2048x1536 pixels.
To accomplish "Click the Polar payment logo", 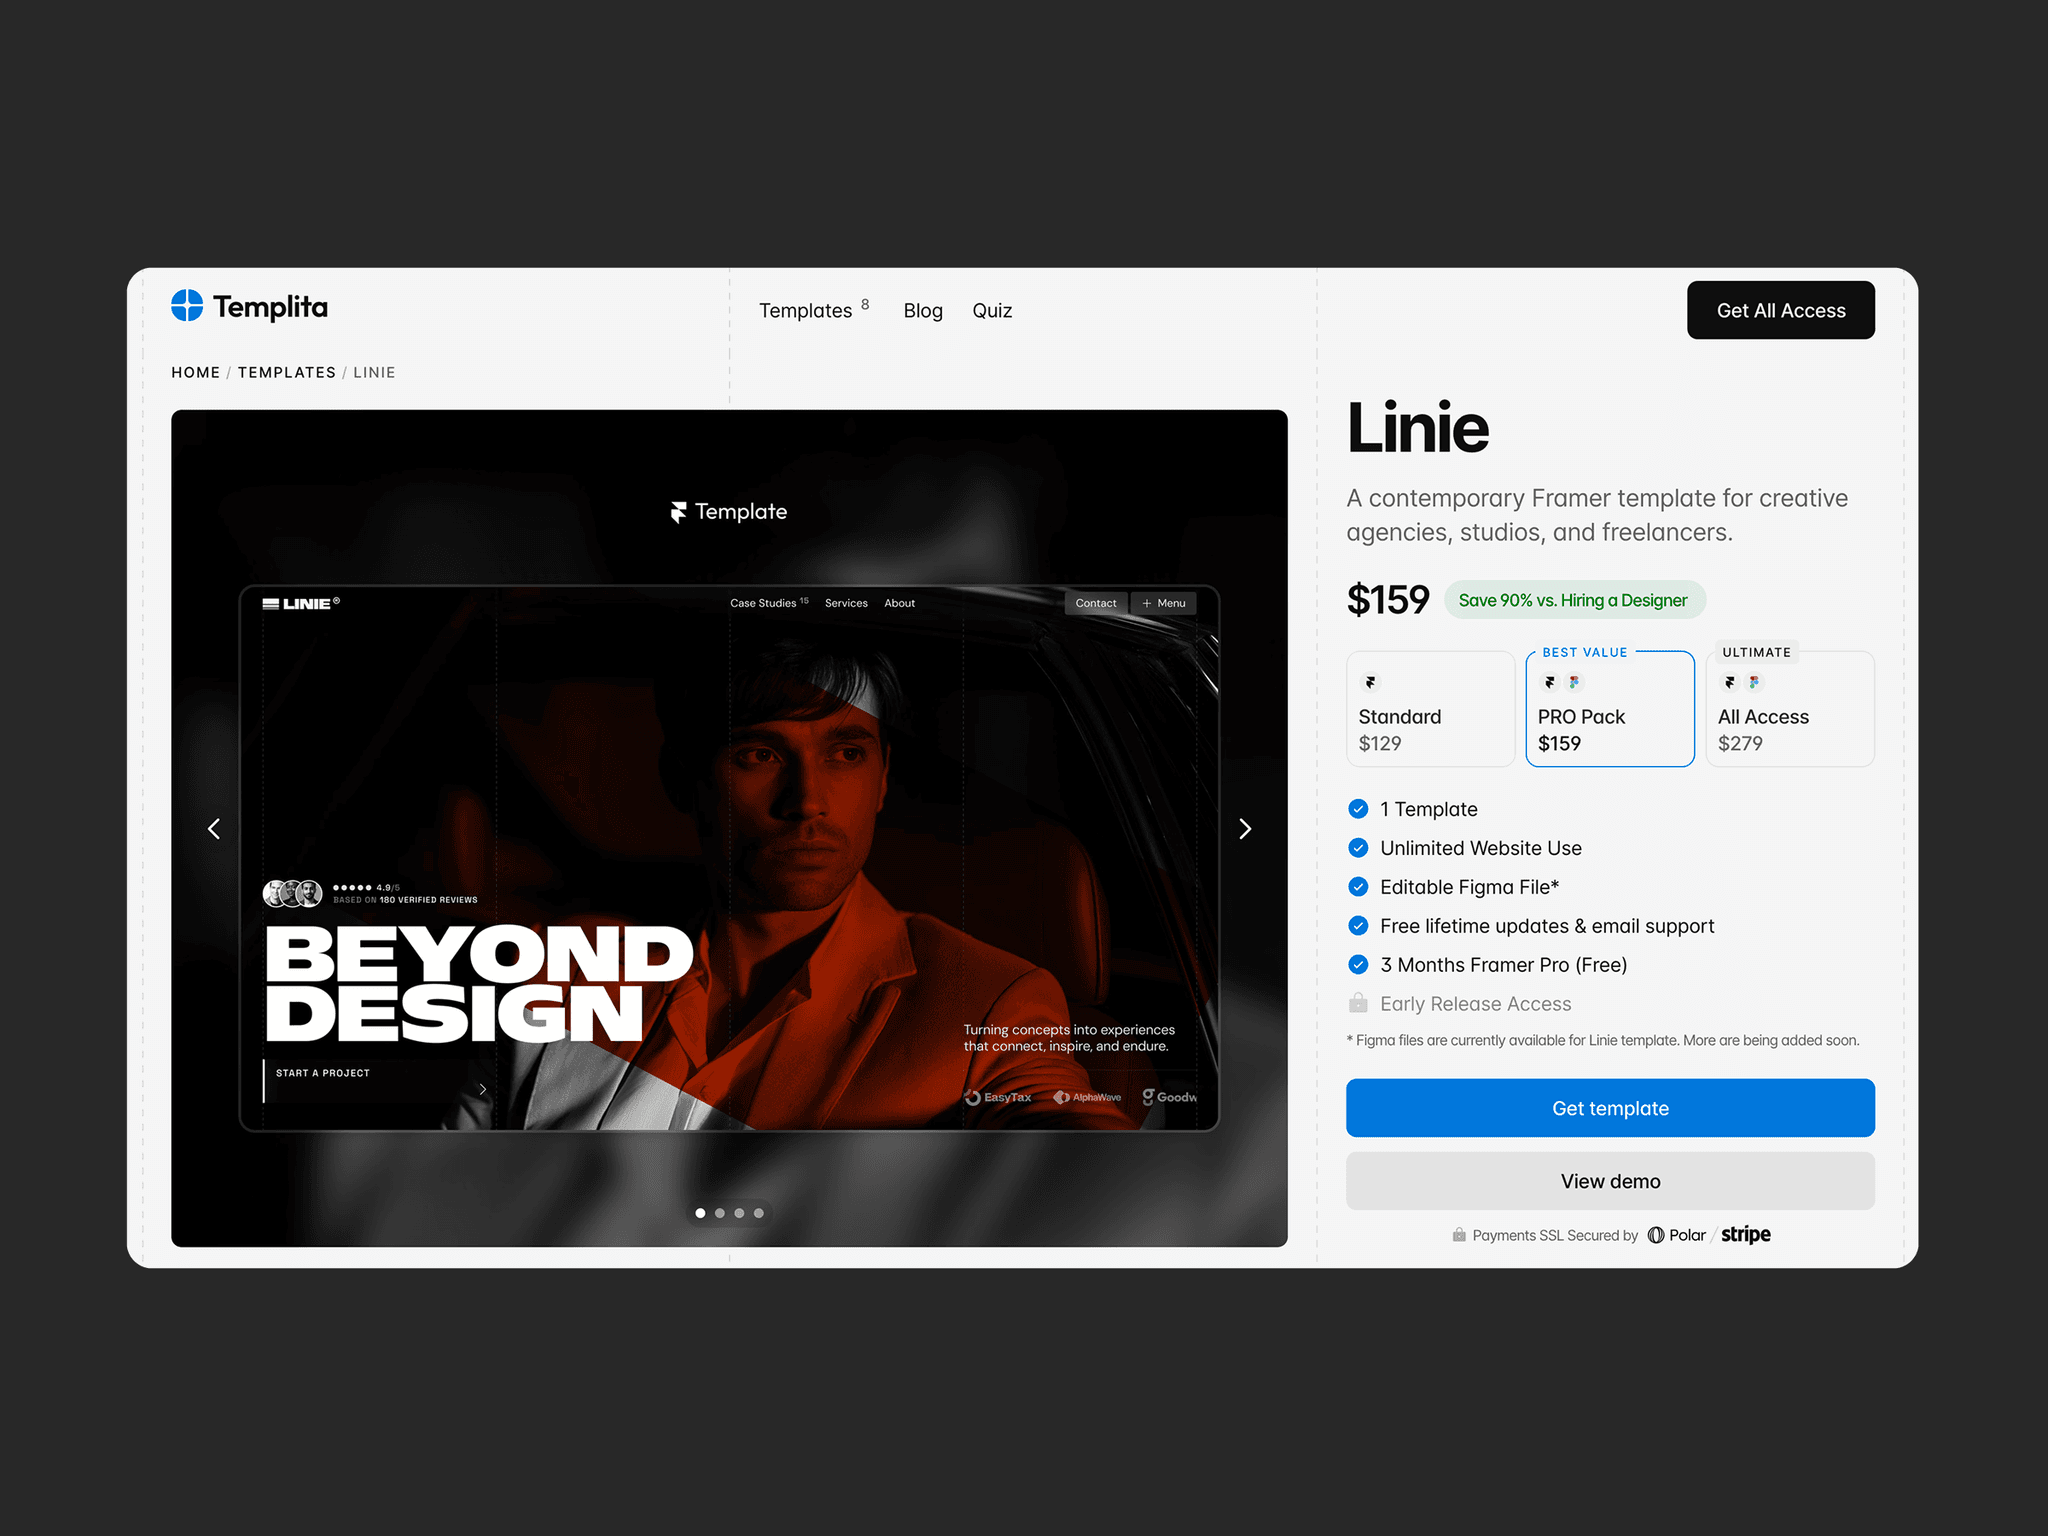I will [x=1676, y=1235].
